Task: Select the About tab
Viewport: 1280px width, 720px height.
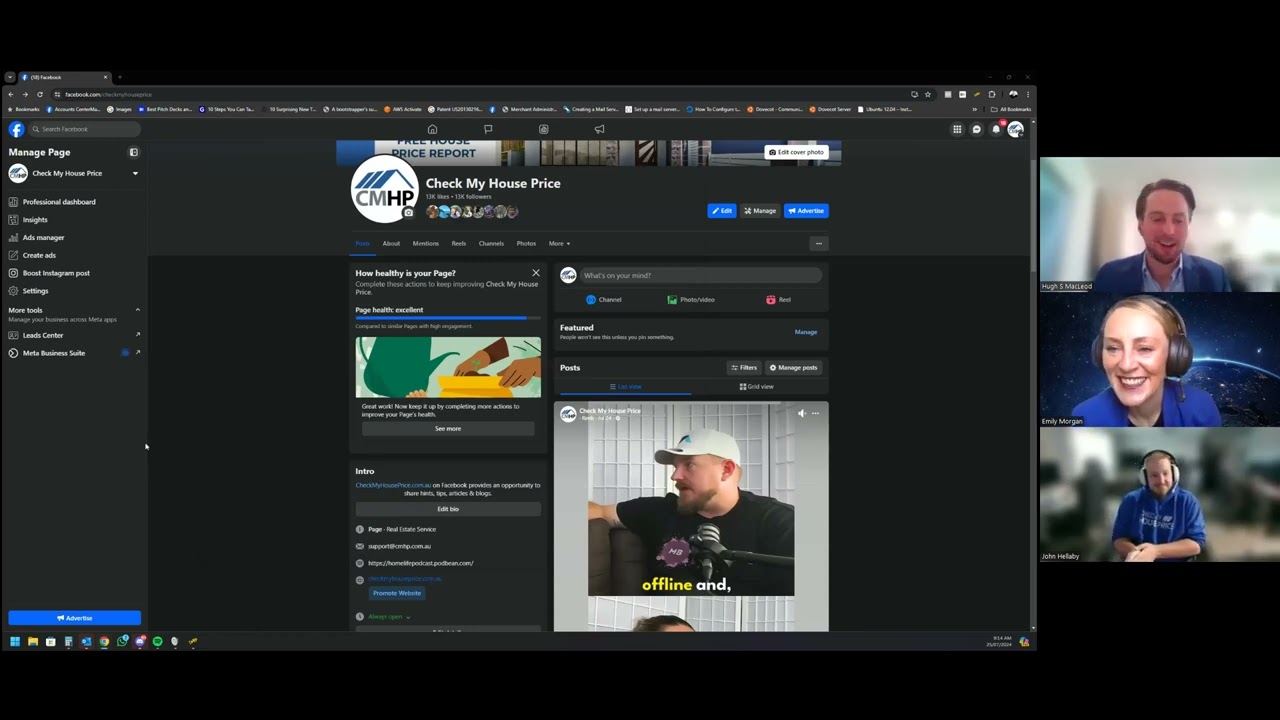Action: click(x=391, y=244)
